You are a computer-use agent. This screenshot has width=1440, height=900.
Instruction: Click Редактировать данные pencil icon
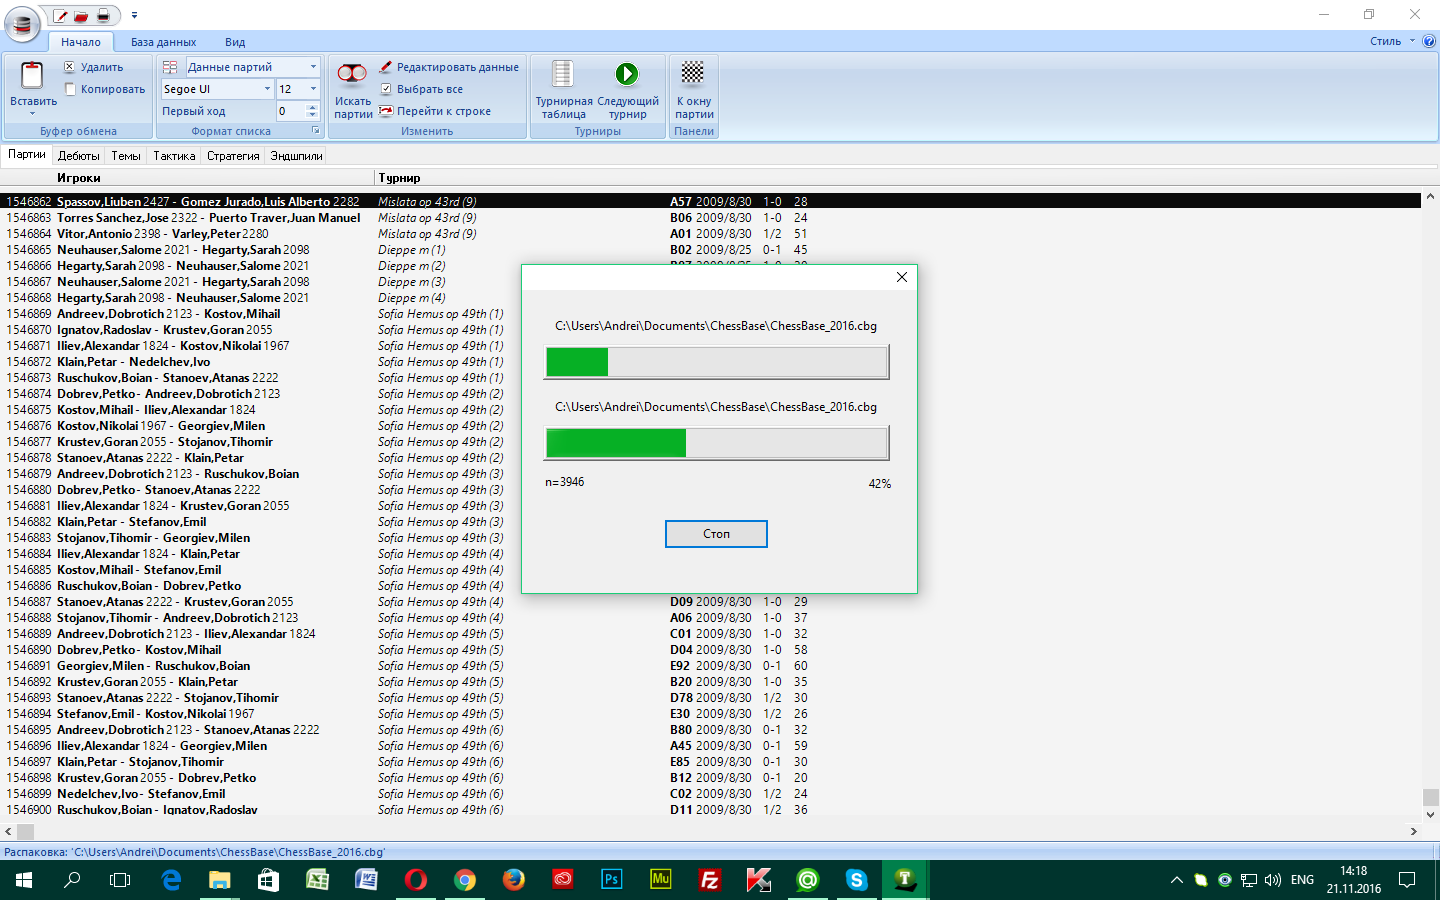coord(386,67)
